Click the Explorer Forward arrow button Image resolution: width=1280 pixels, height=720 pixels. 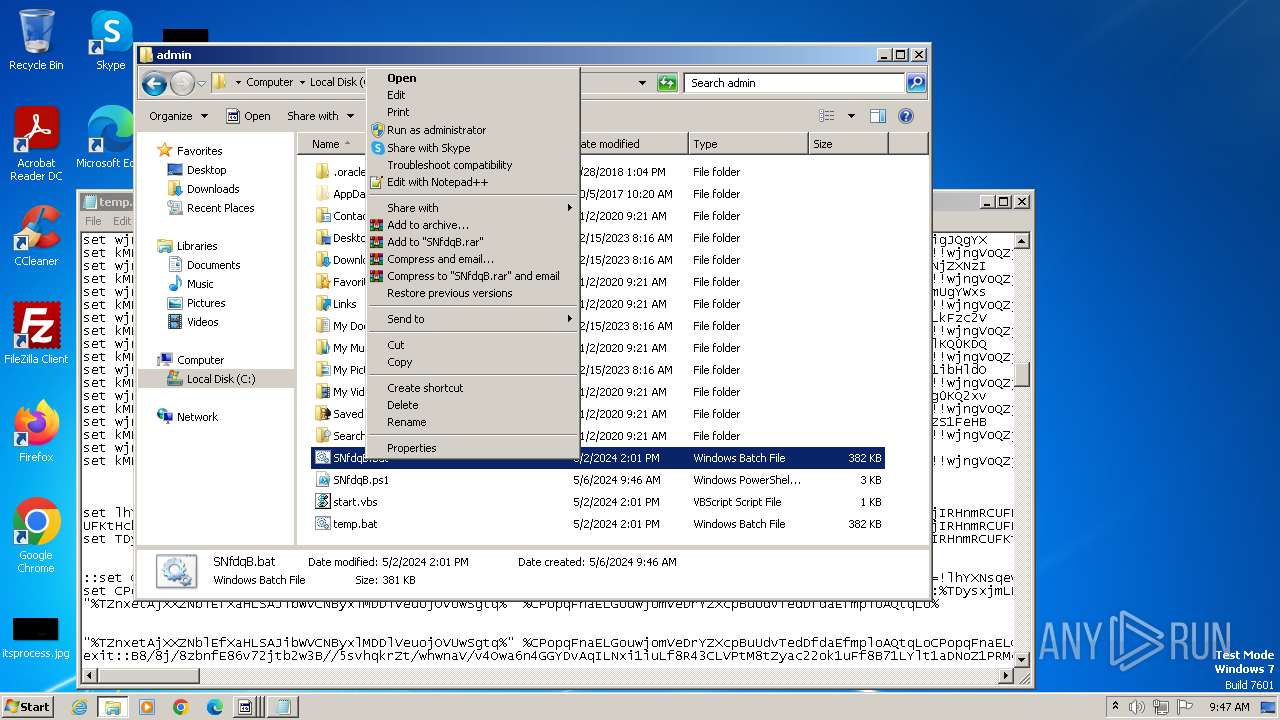[x=182, y=83]
